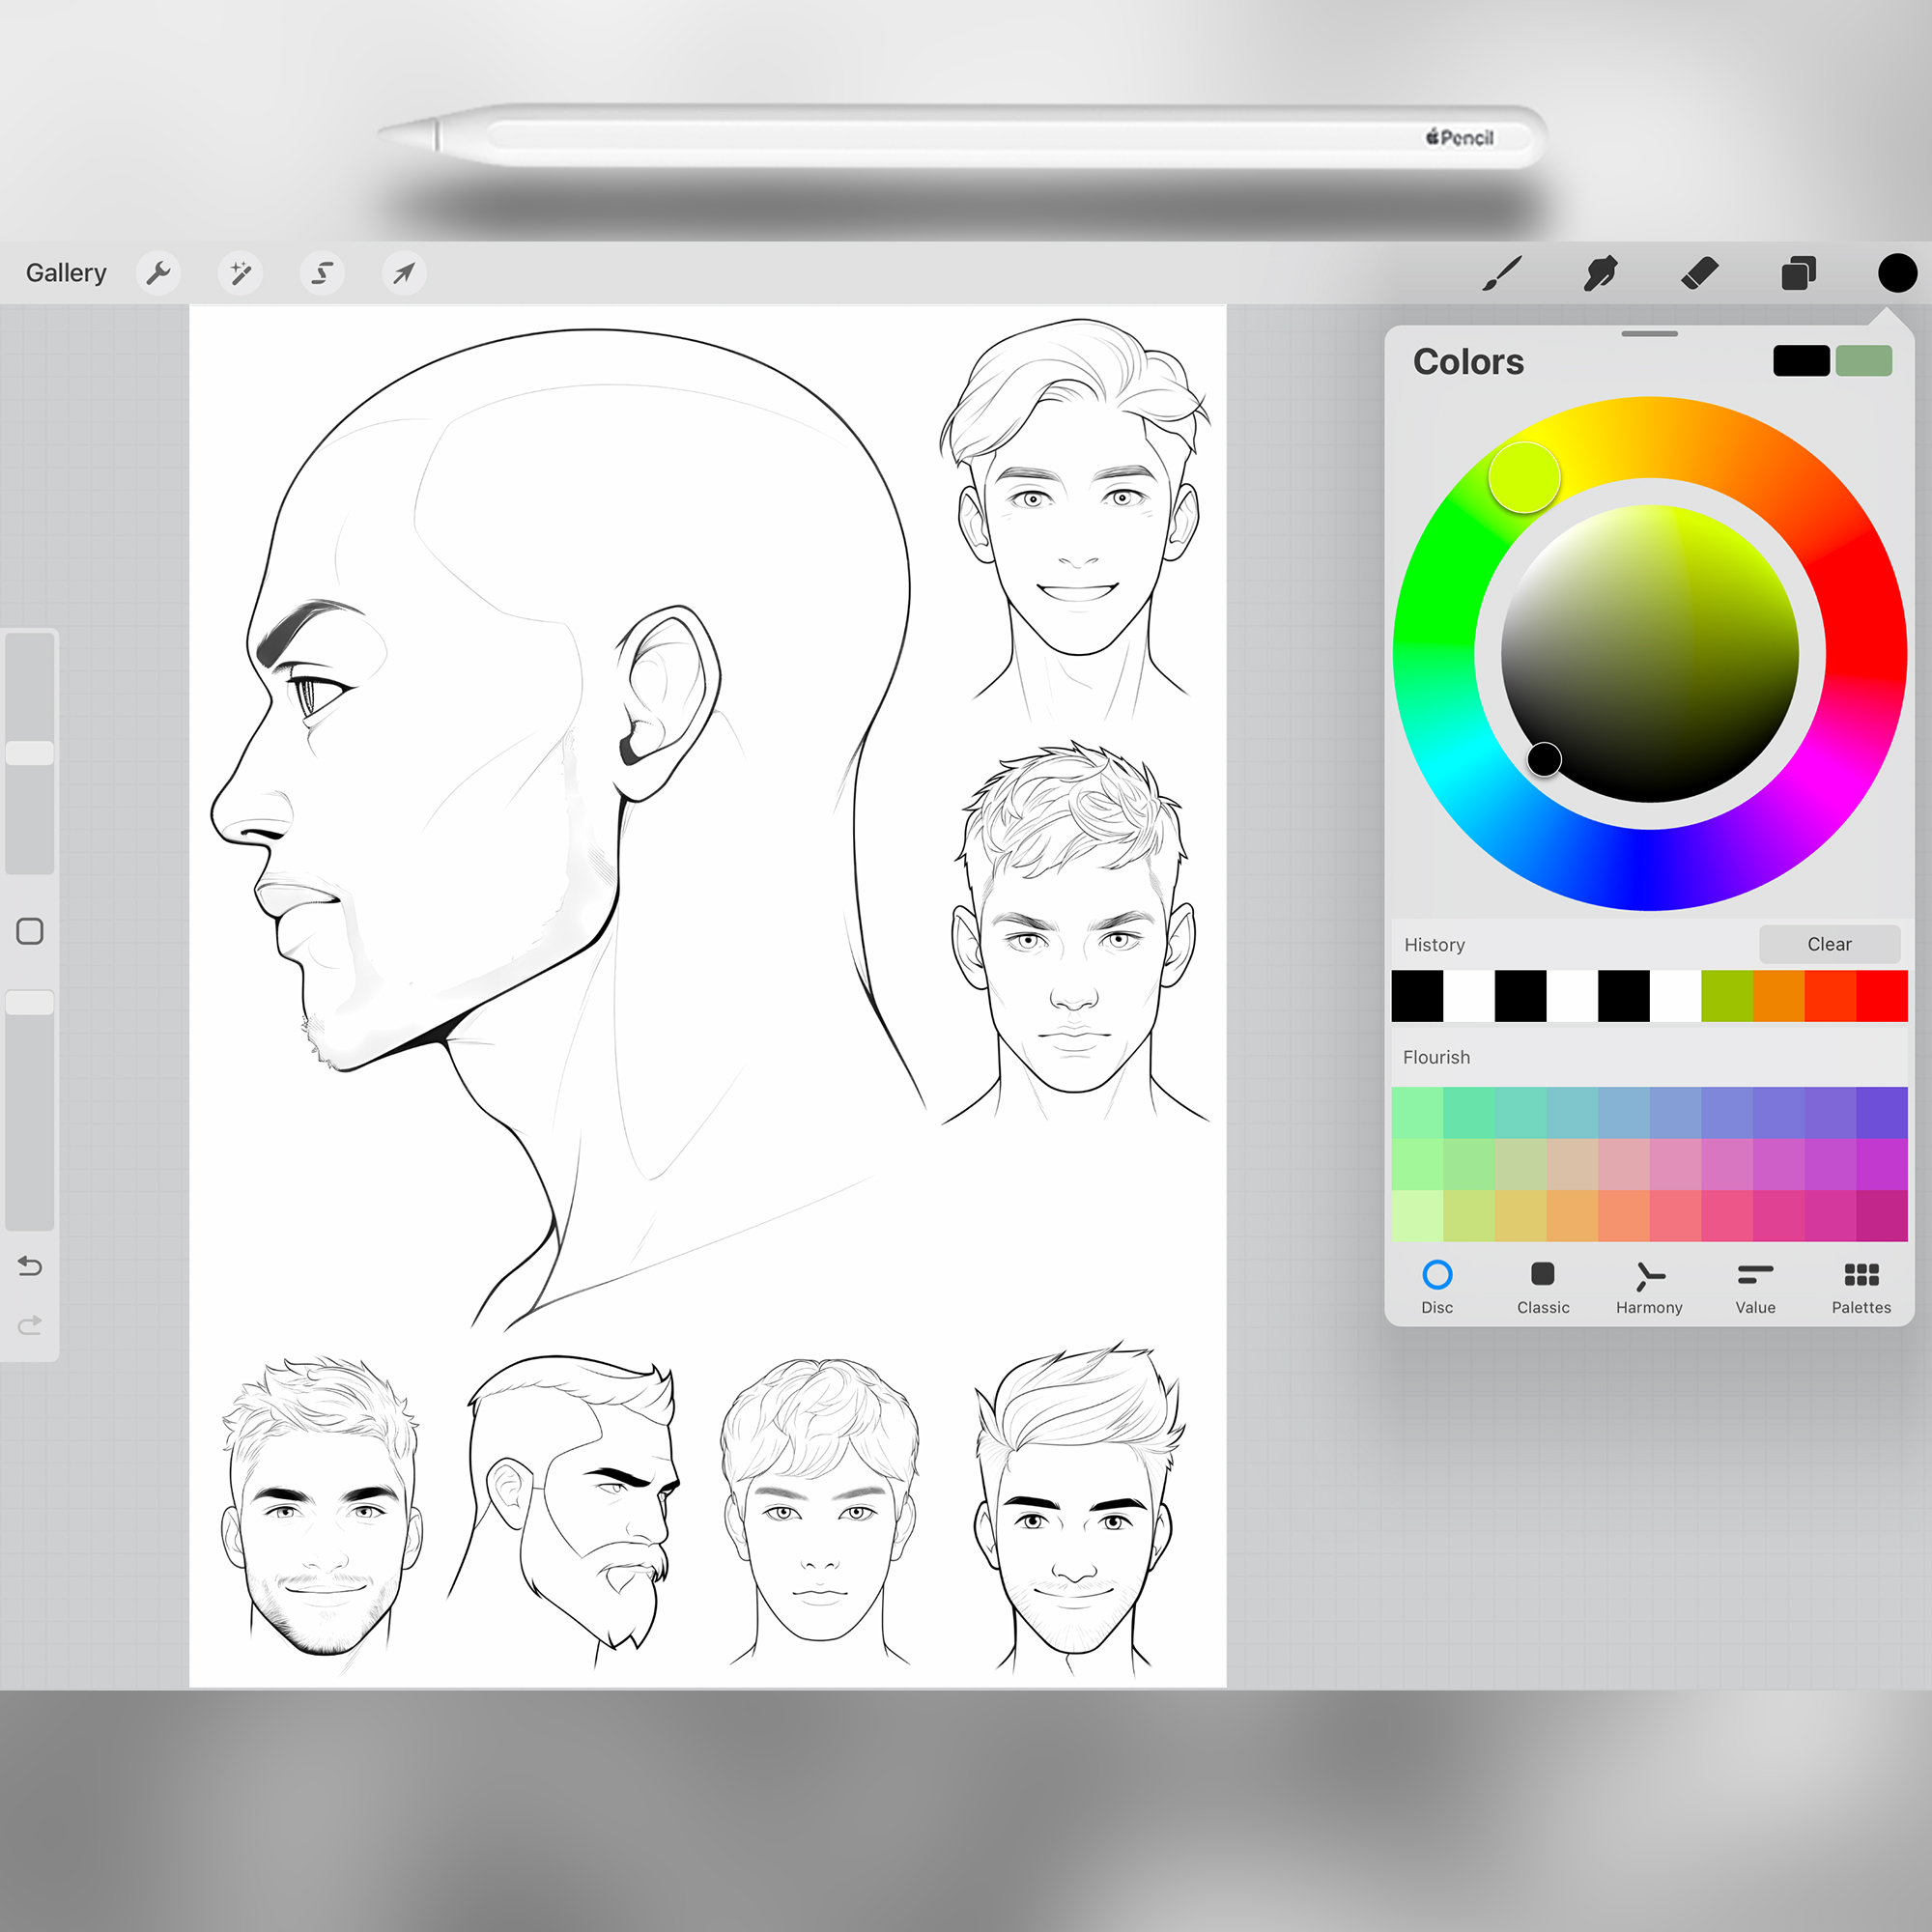Close the color panel via the active color circle

1897,273
